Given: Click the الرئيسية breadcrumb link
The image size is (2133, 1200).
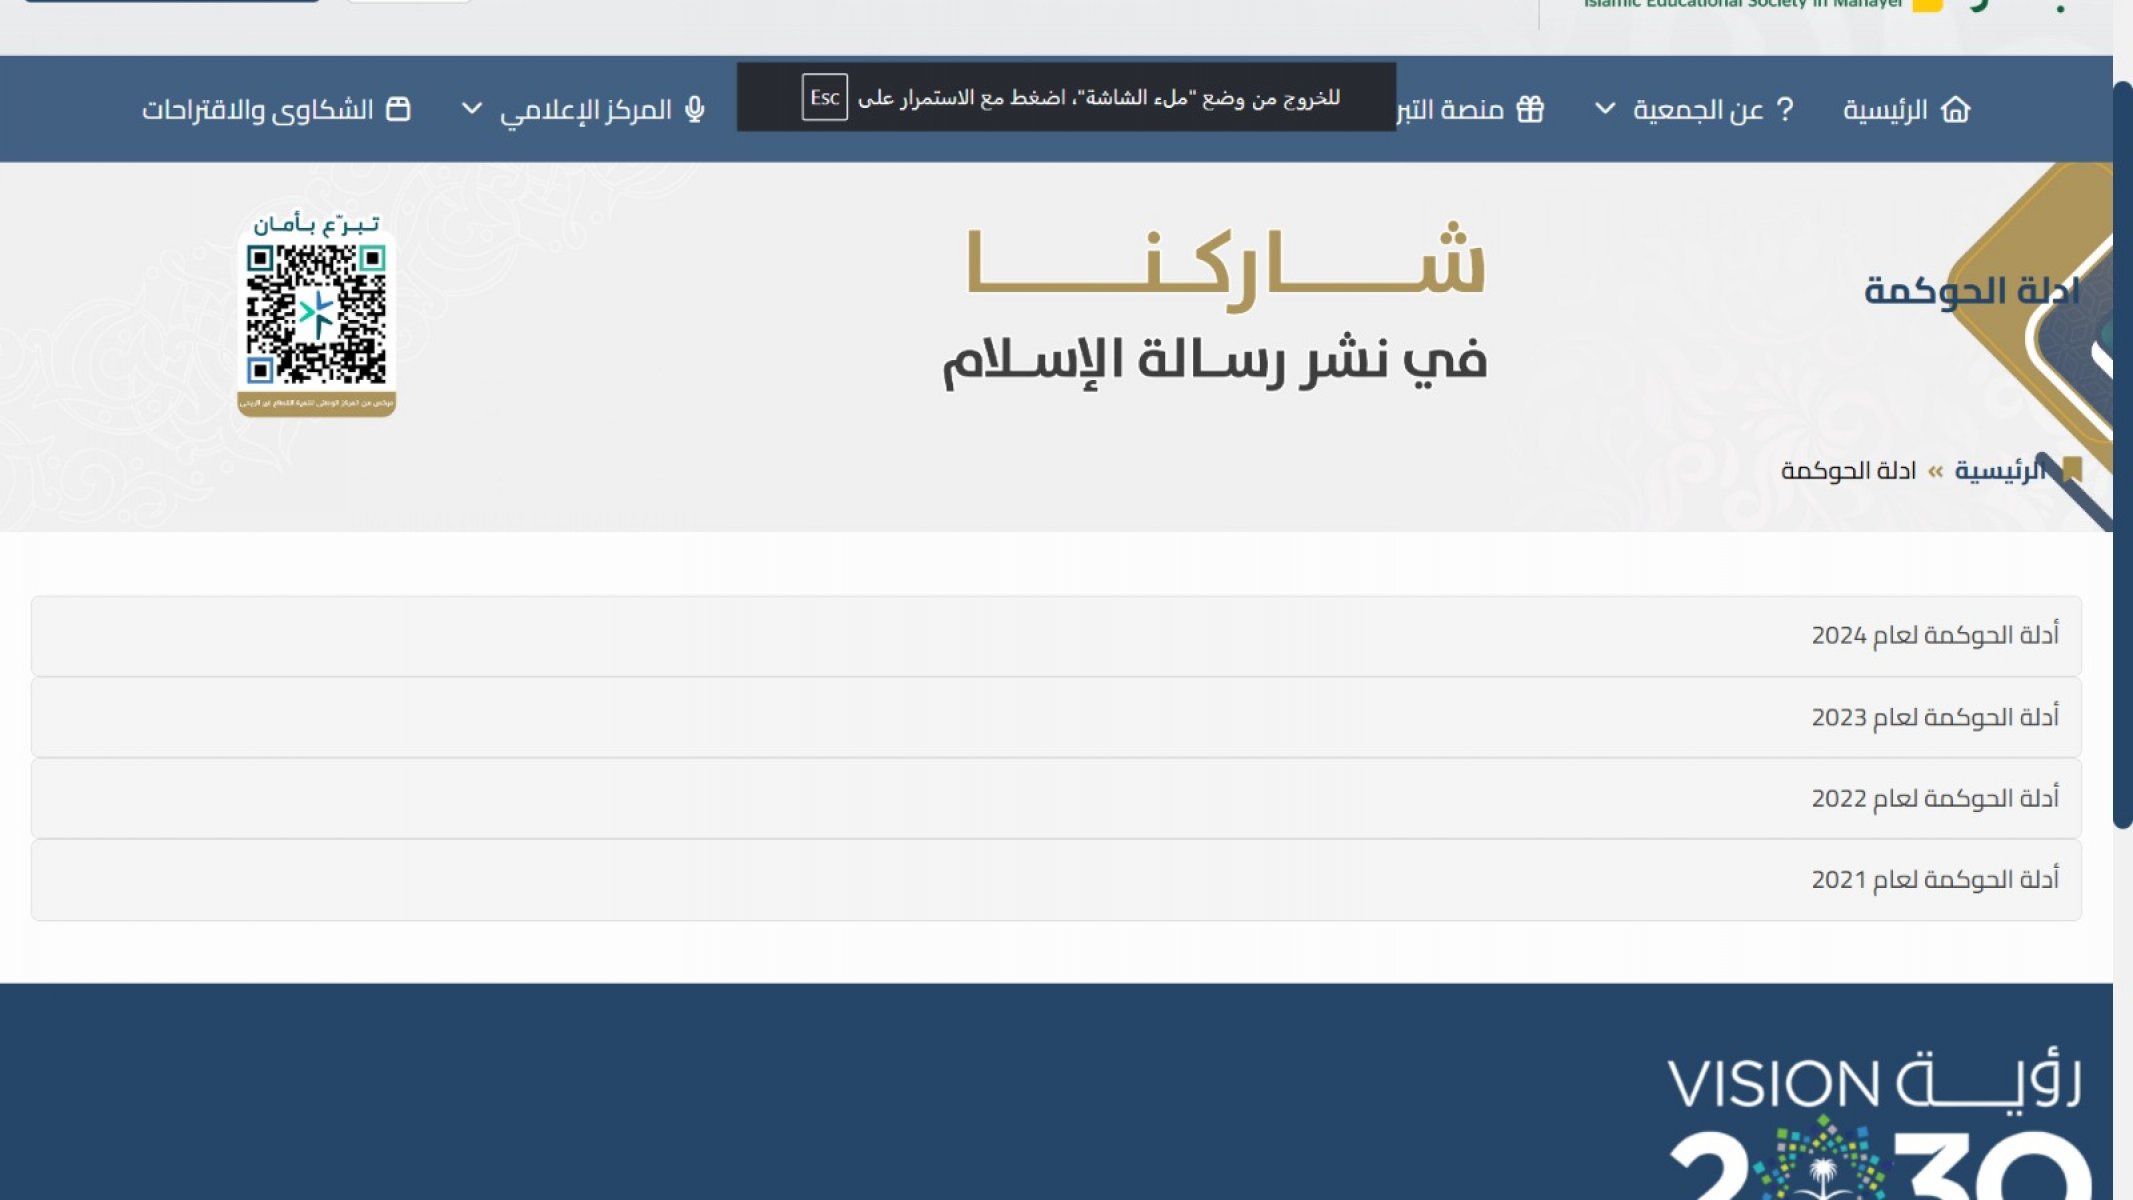Looking at the screenshot, I should [x=2000, y=470].
